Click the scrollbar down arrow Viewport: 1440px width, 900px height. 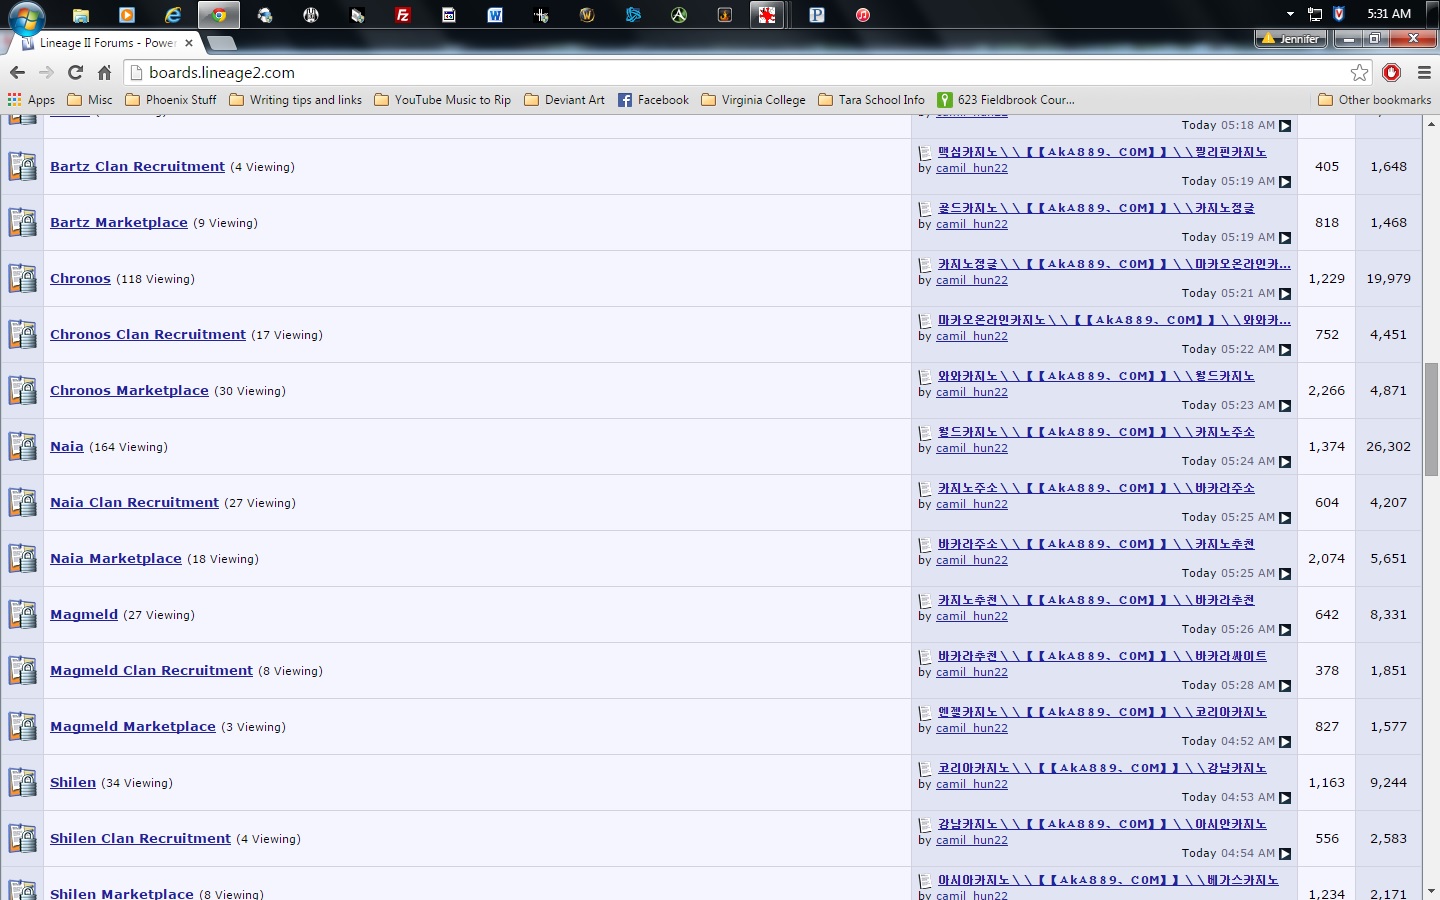[x=1431, y=890]
